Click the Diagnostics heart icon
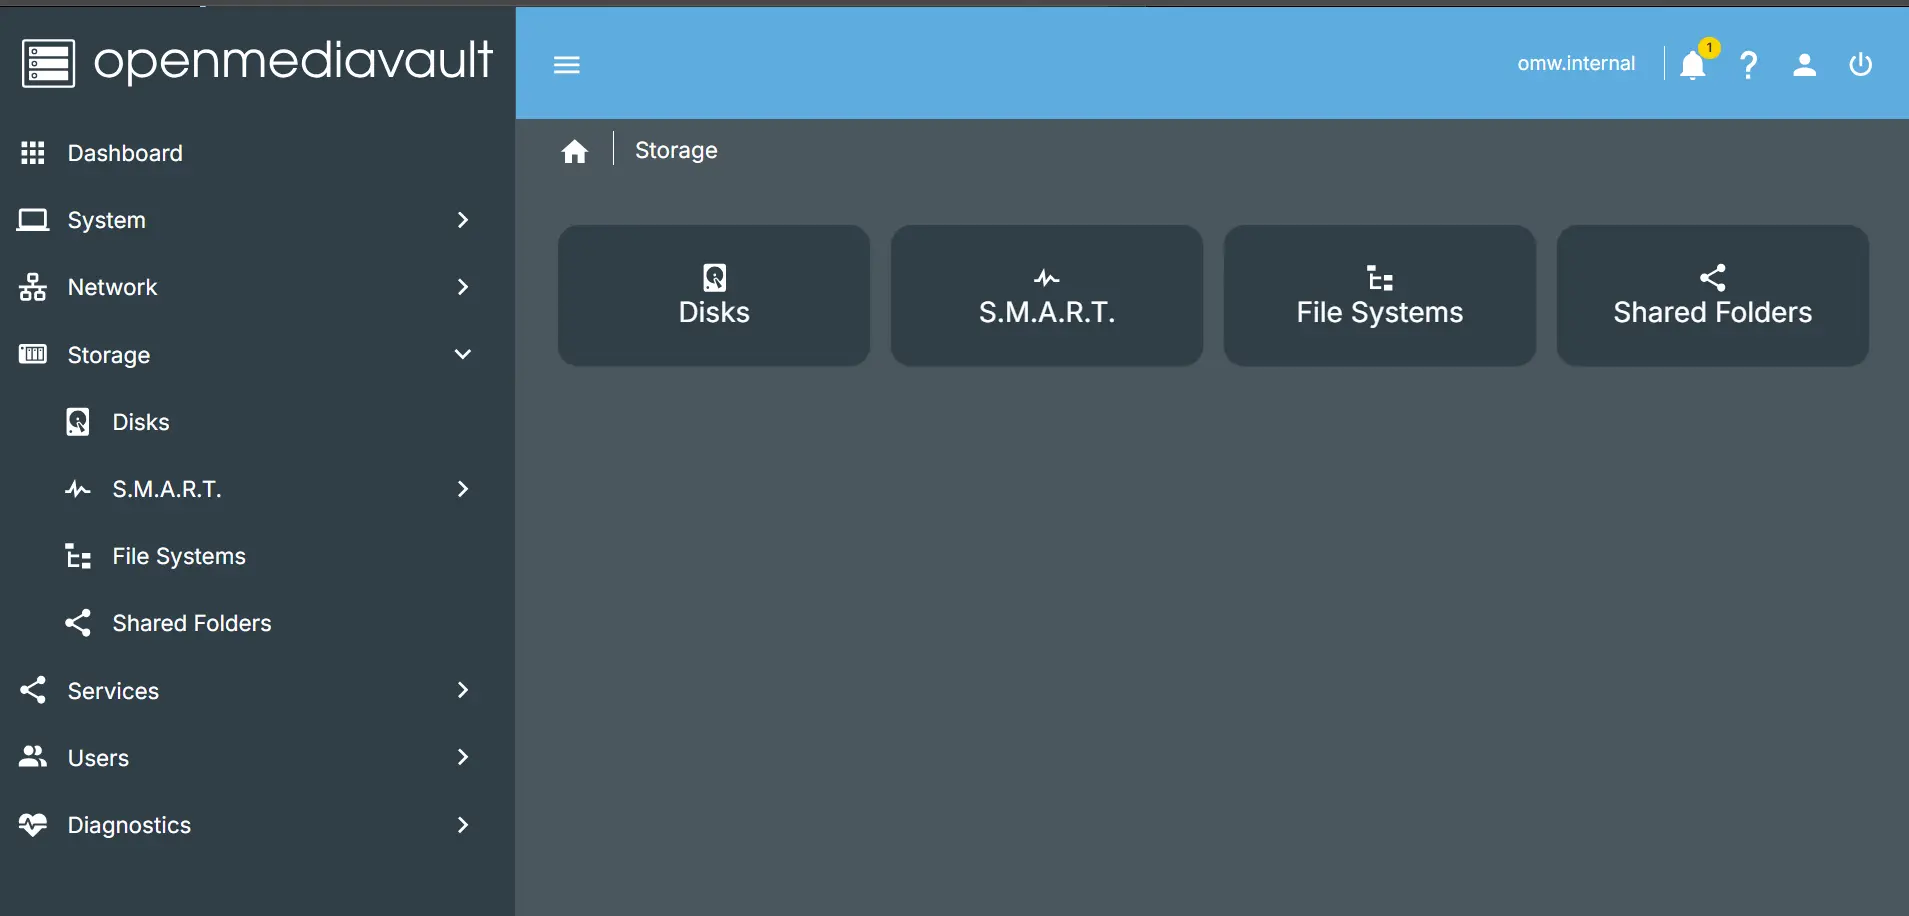This screenshot has height=916, width=1909. 33,824
